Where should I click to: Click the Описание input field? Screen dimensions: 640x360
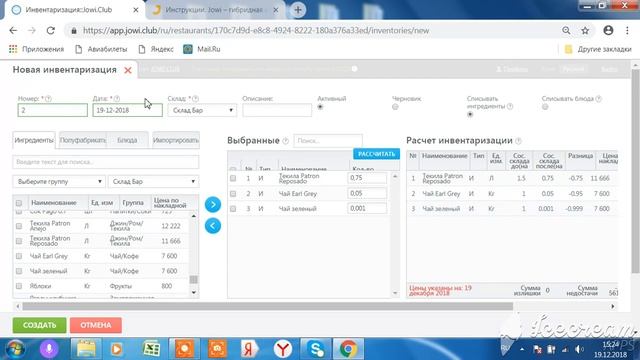point(277,110)
